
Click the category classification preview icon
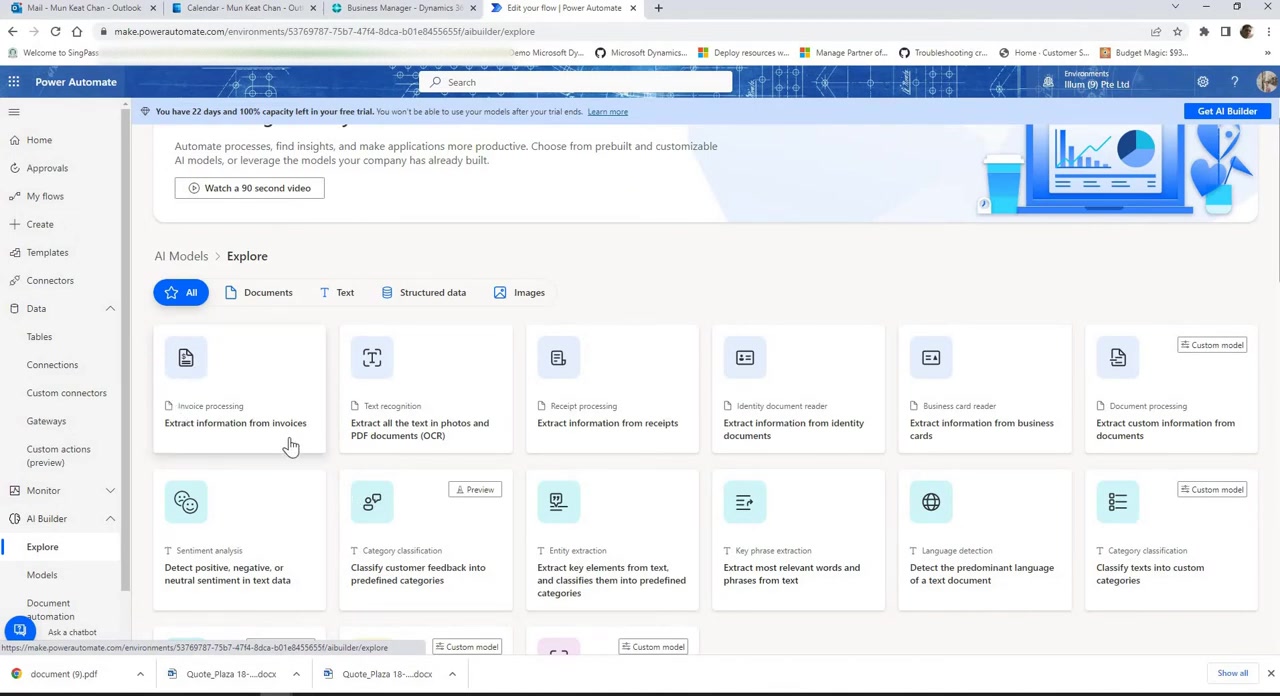click(x=372, y=502)
